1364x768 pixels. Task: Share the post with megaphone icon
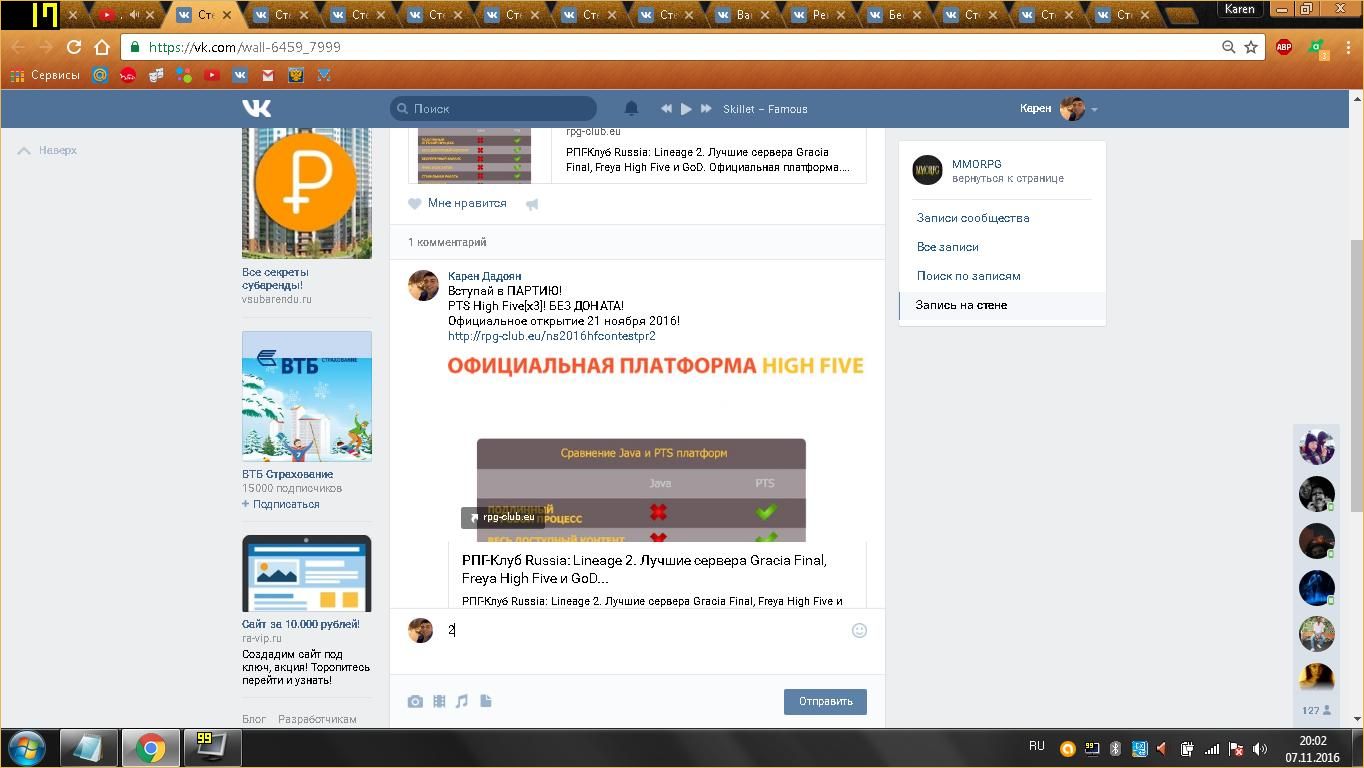(x=532, y=204)
